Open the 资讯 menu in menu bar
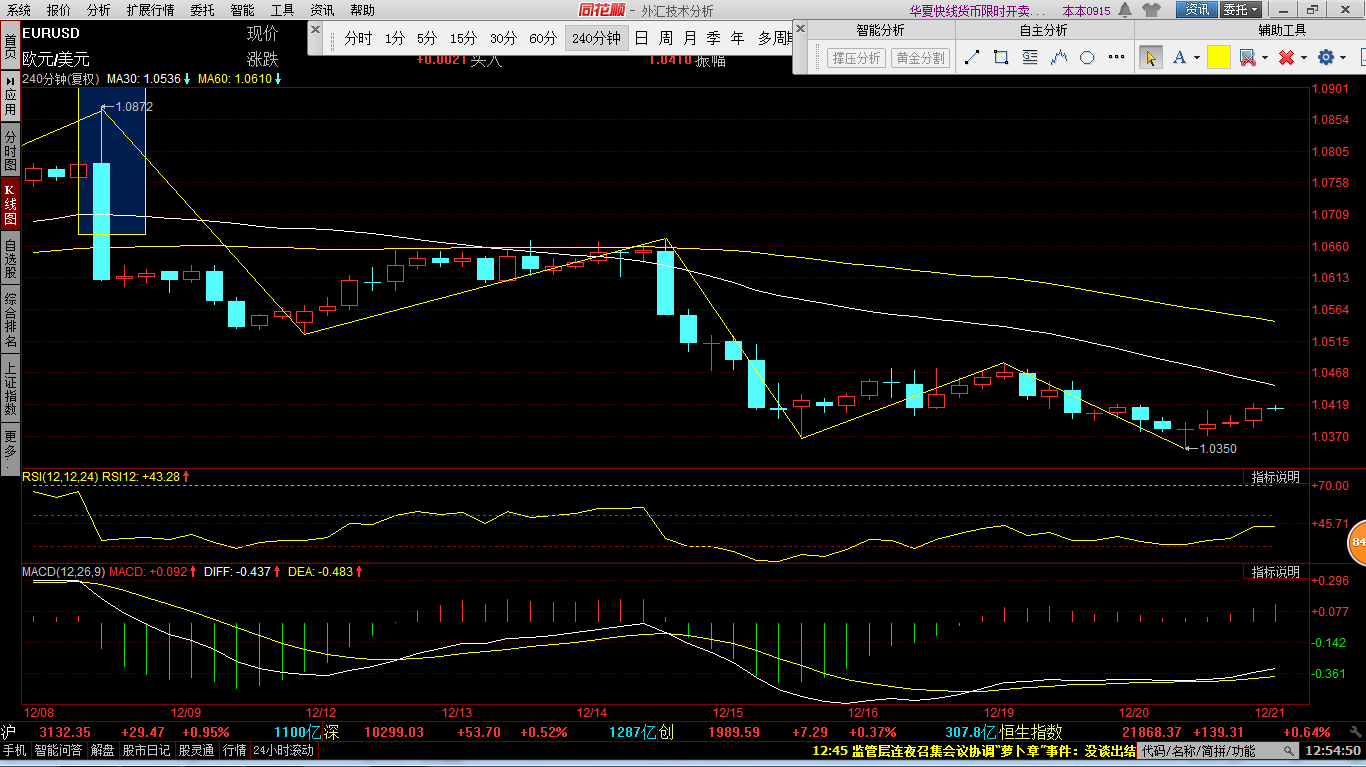The height and width of the screenshot is (767, 1366). [322, 10]
